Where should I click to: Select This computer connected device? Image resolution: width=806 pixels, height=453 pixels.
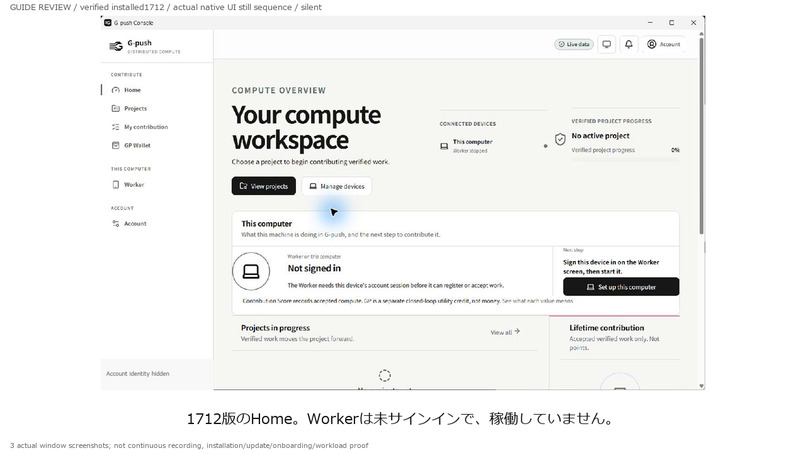click(493, 146)
